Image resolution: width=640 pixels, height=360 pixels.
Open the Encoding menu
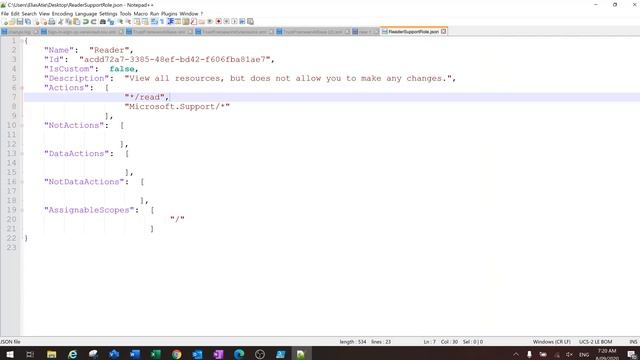[62, 13]
